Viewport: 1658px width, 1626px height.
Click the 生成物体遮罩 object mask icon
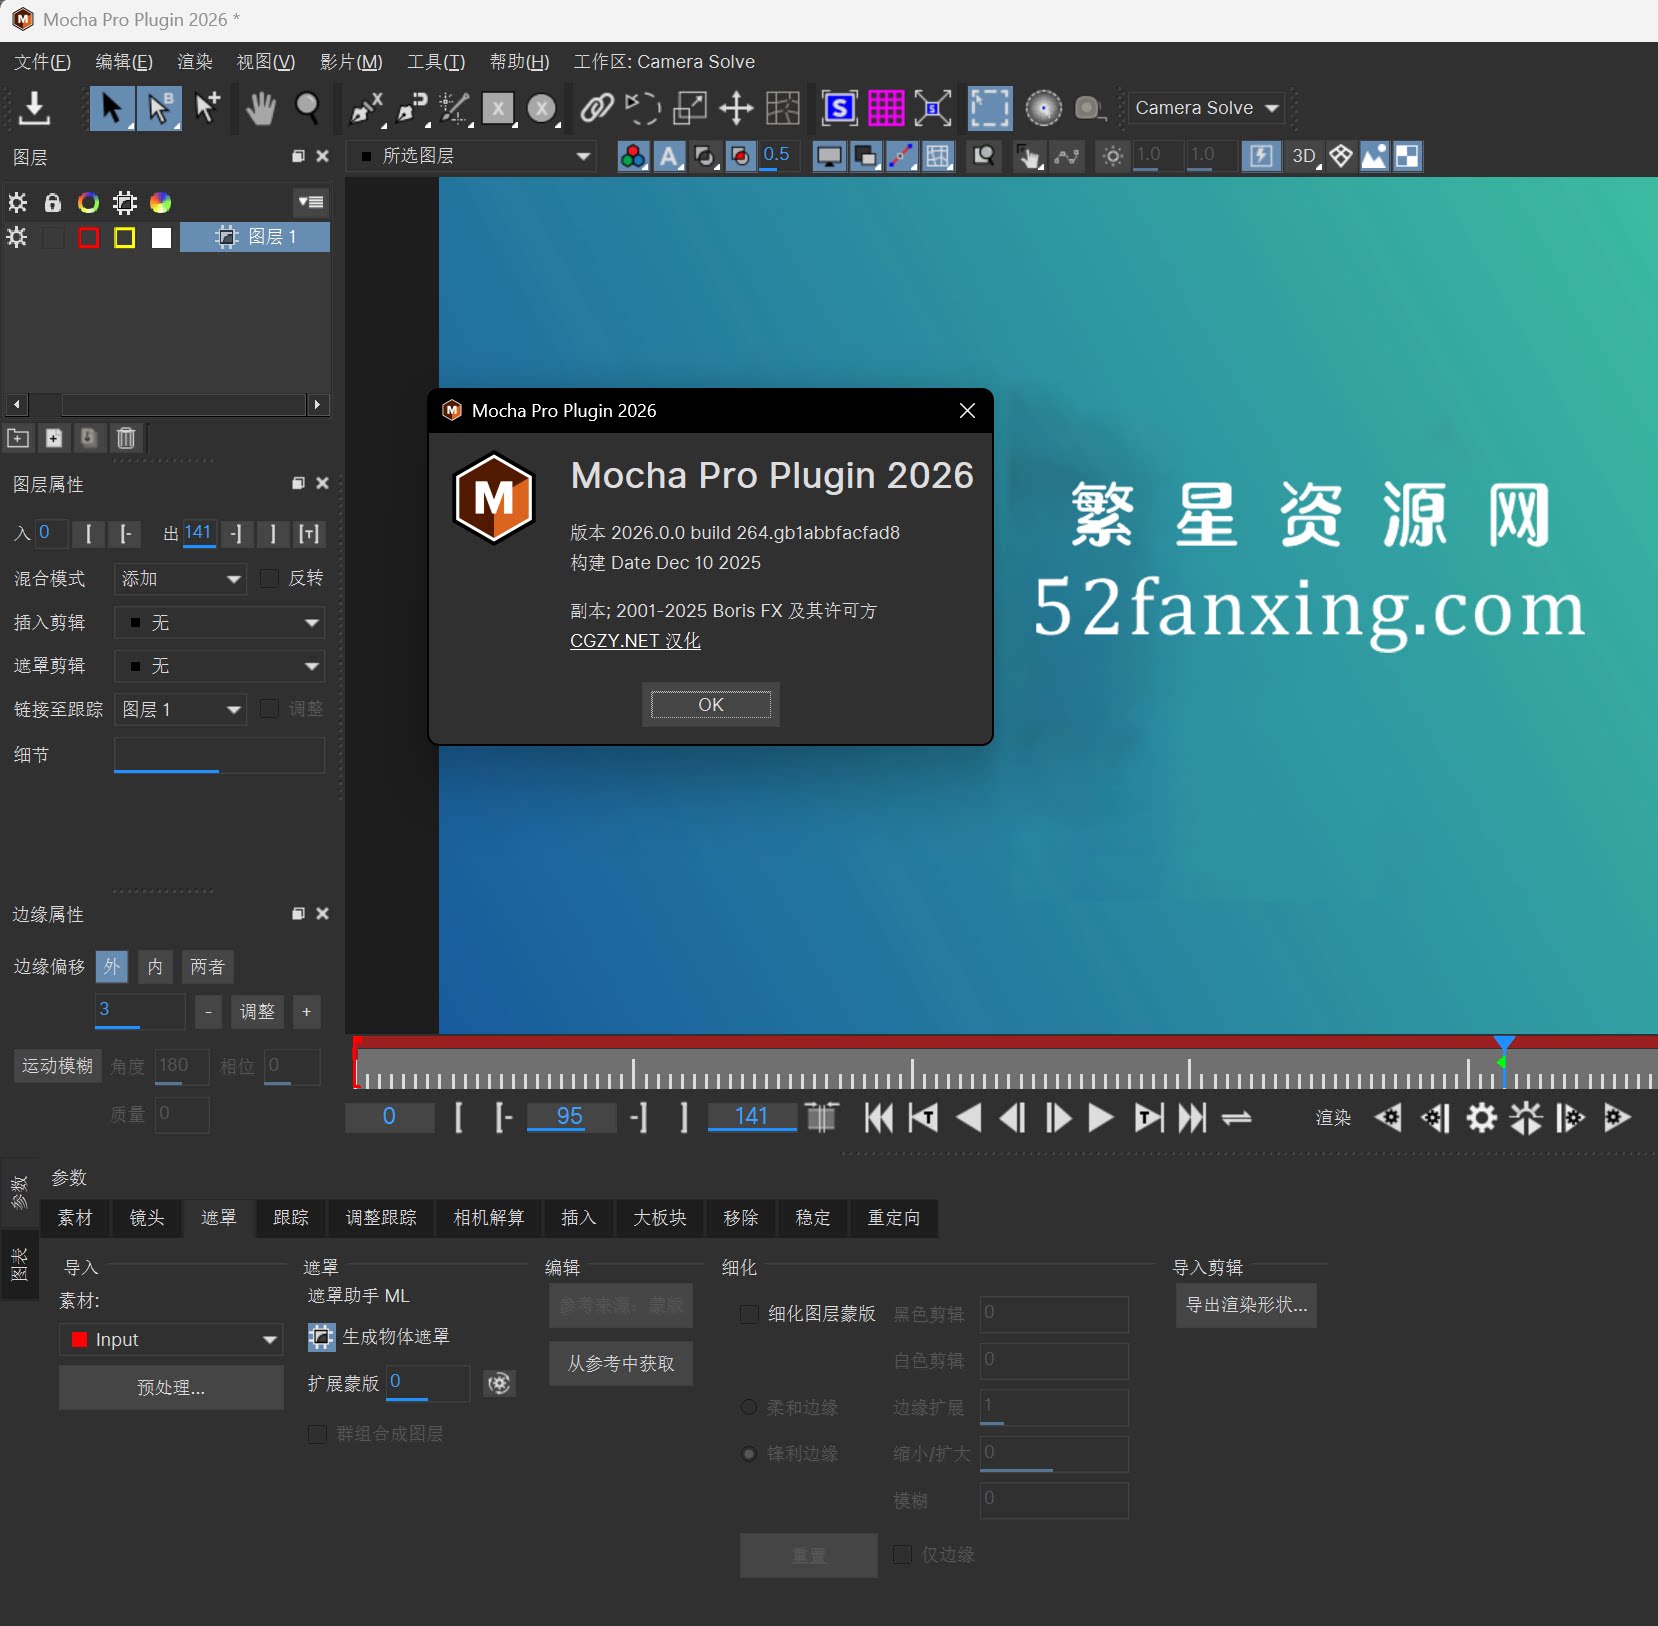tap(321, 1337)
